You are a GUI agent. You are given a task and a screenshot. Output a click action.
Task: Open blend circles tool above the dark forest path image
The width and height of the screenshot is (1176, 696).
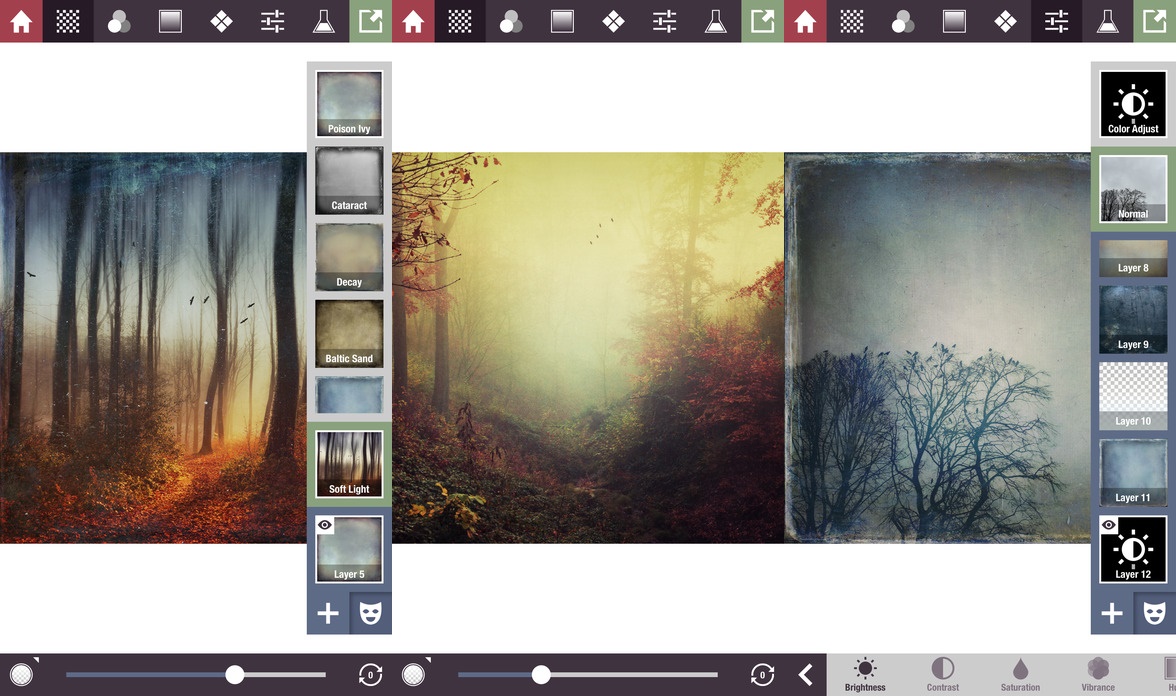pos(118,21)
